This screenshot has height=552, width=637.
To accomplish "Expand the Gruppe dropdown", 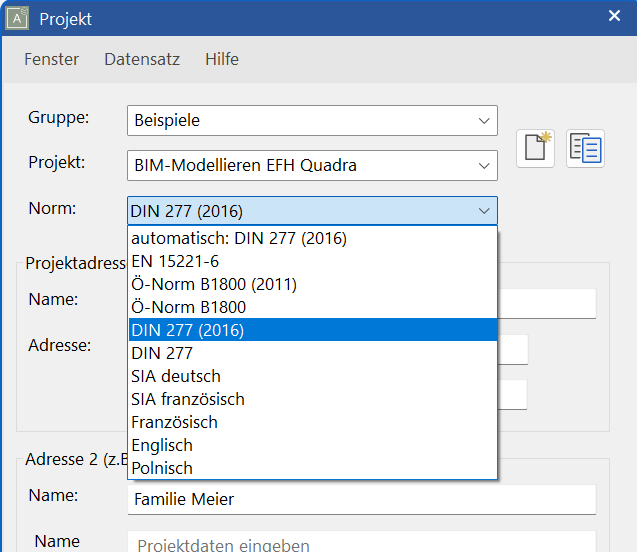I will point(484,120).
